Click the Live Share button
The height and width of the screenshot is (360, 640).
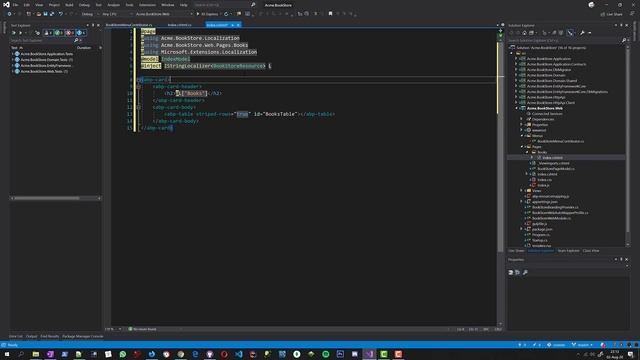point(611,14)
